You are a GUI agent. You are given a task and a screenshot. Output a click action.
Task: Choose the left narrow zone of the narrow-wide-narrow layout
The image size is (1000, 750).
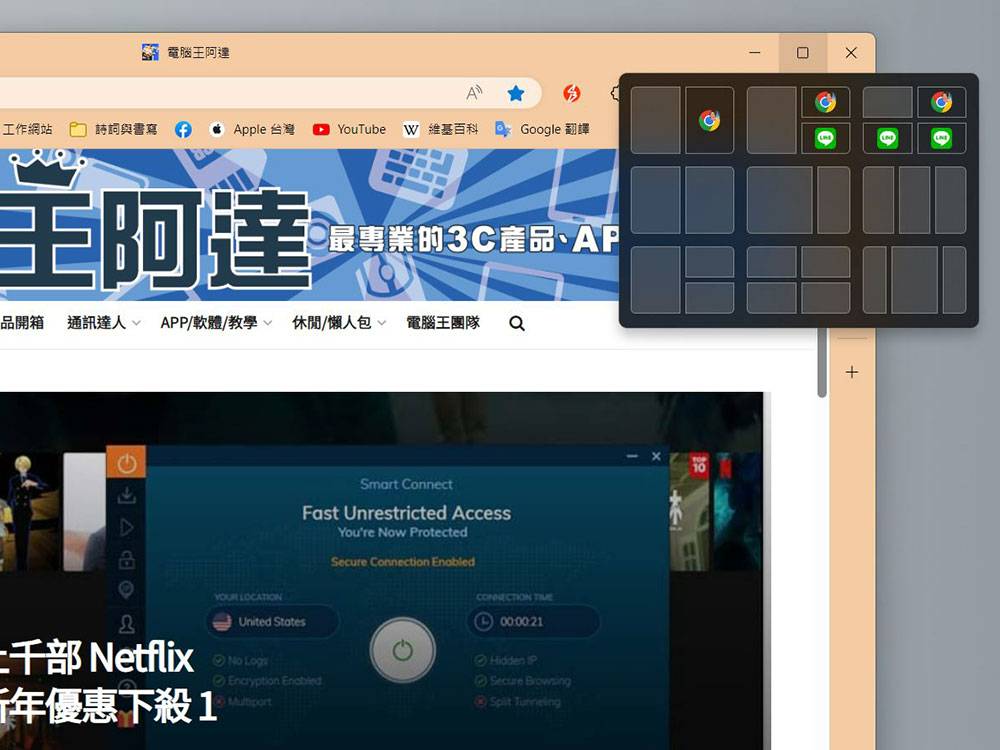[875, 280]
